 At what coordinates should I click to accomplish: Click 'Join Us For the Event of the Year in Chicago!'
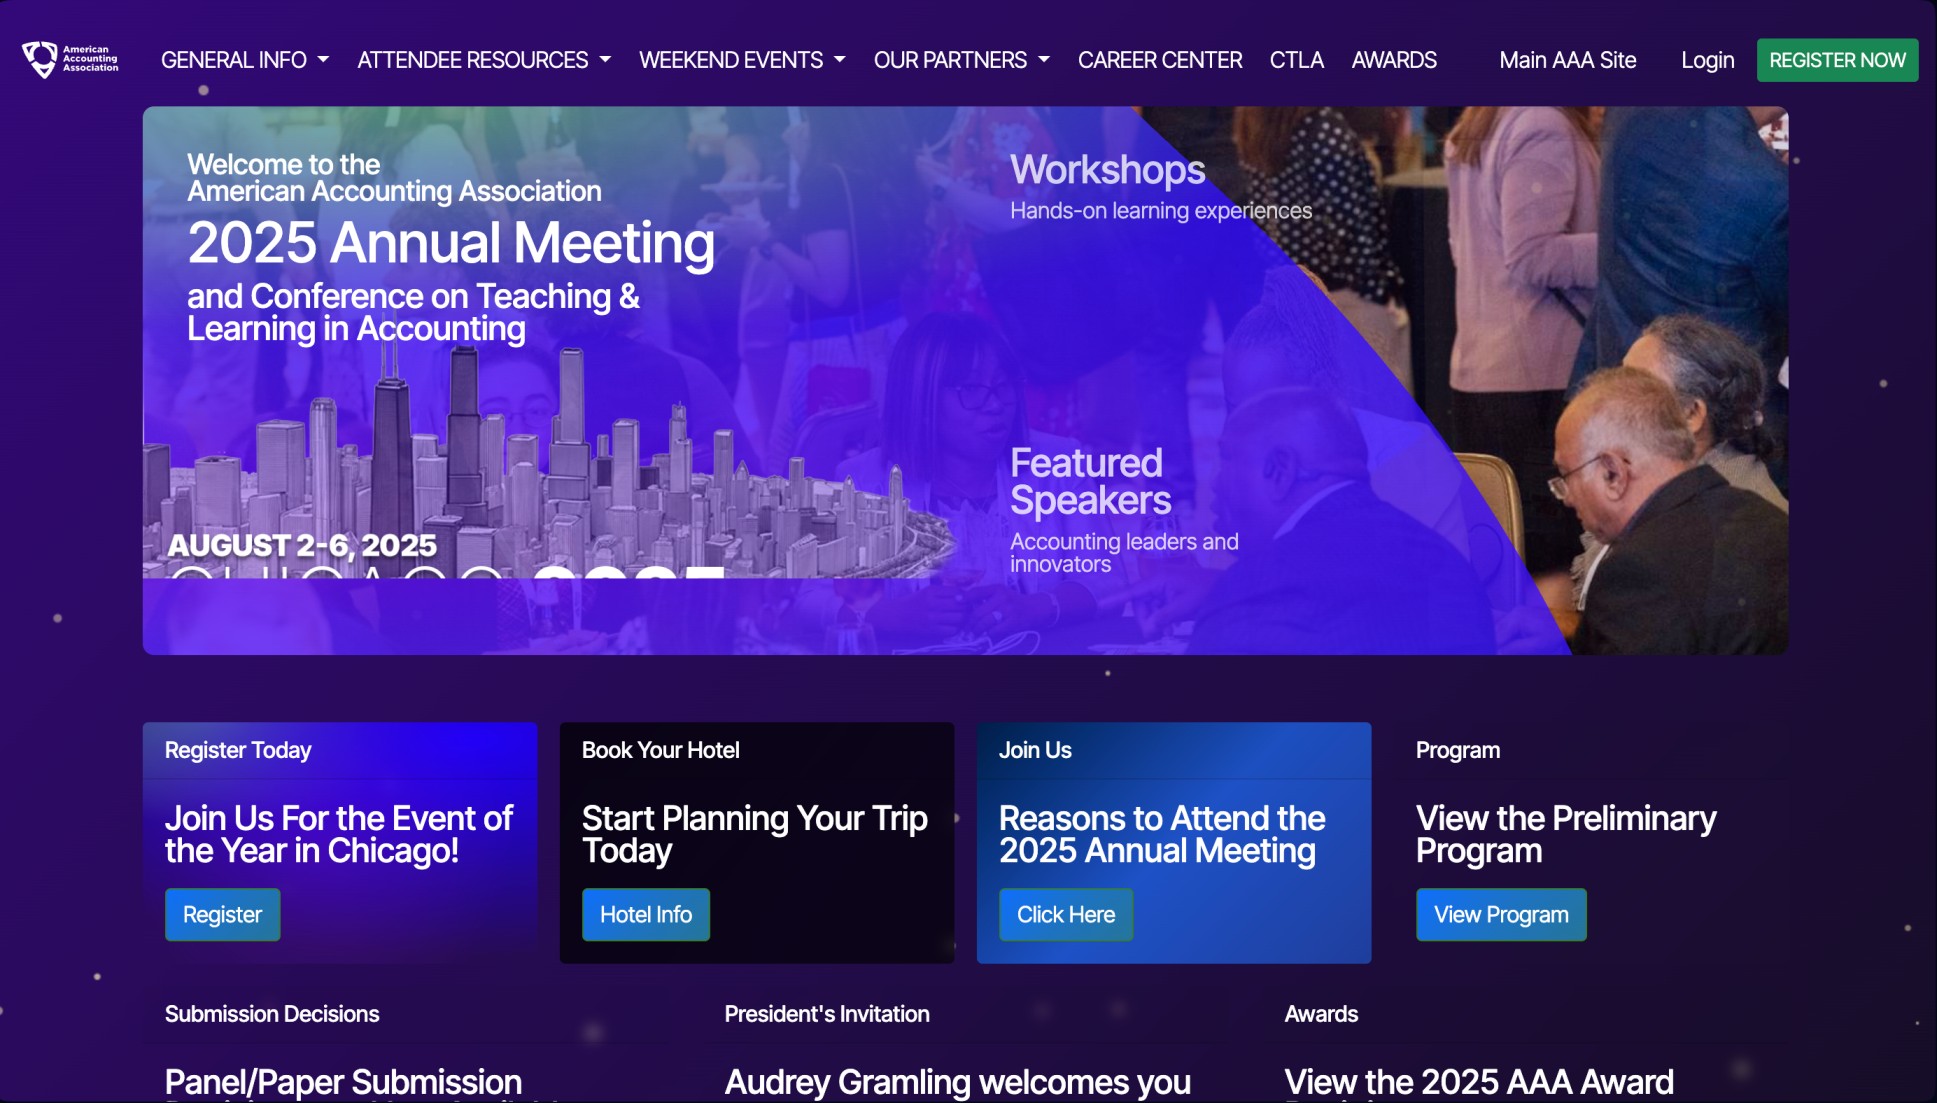pyautogui.click(x=339, y=834)
